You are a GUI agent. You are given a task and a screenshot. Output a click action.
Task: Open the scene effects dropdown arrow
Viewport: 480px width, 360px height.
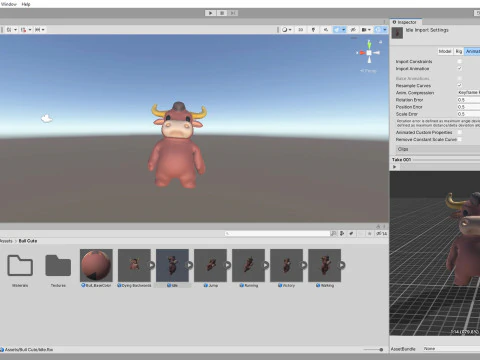pyautogui.click(x=344, y=30)
